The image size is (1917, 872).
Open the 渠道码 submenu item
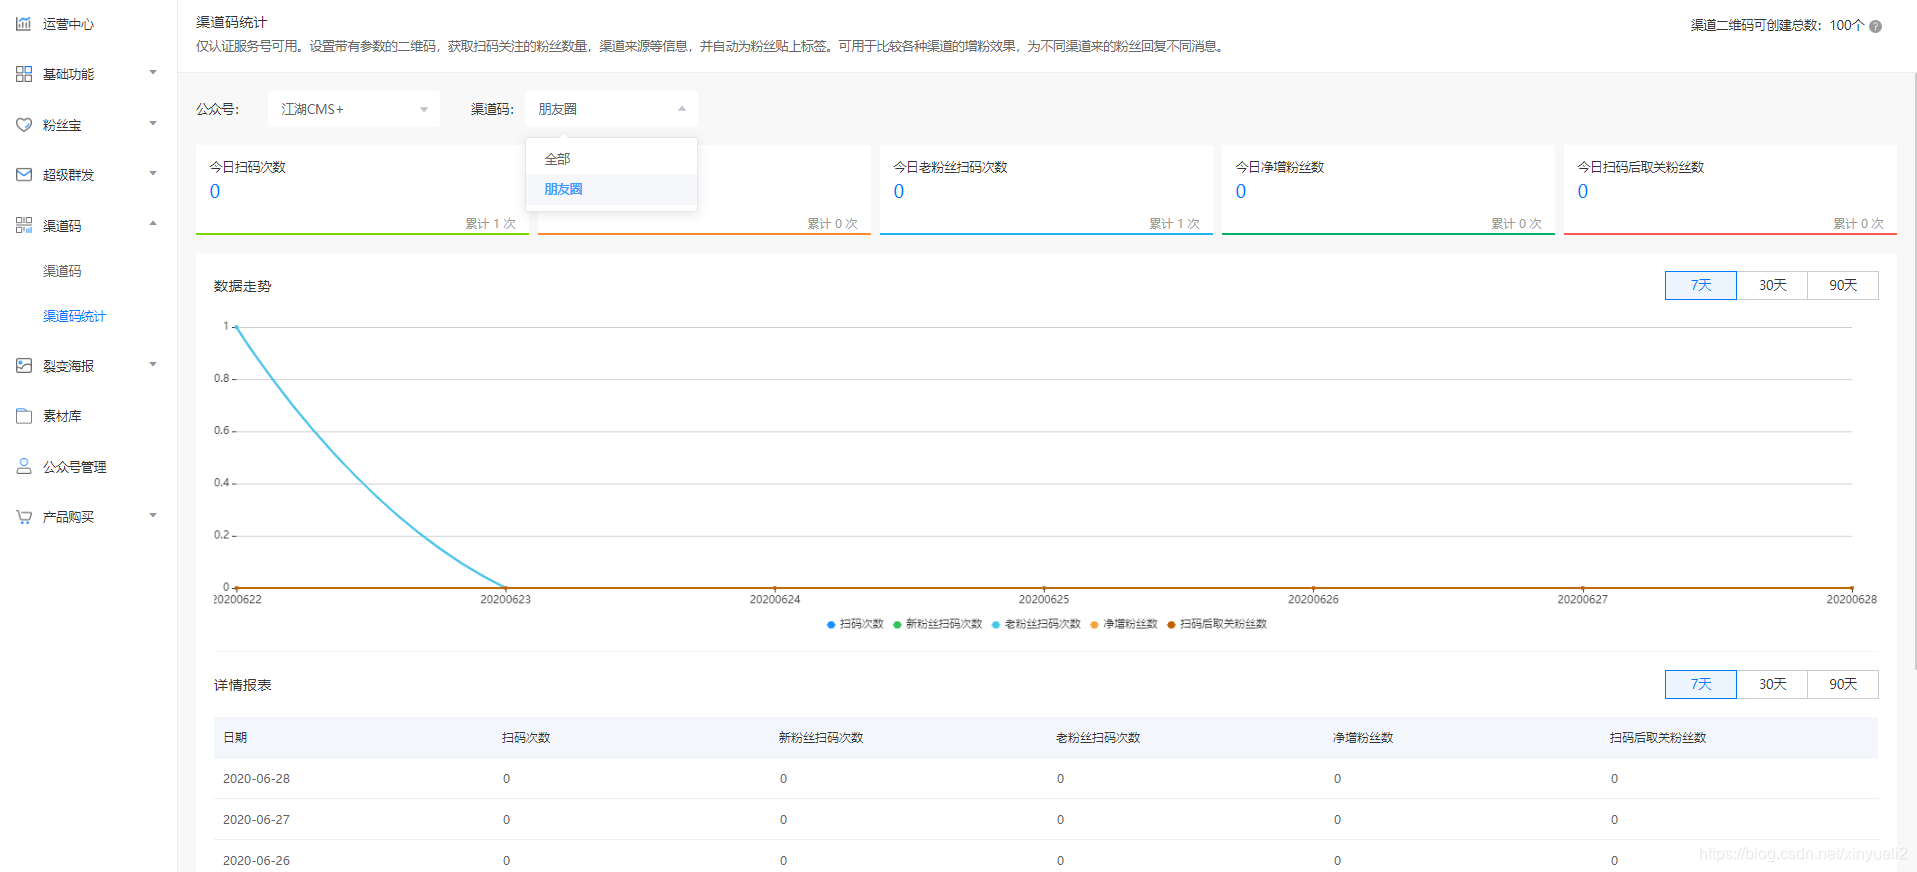pos(62,271)
